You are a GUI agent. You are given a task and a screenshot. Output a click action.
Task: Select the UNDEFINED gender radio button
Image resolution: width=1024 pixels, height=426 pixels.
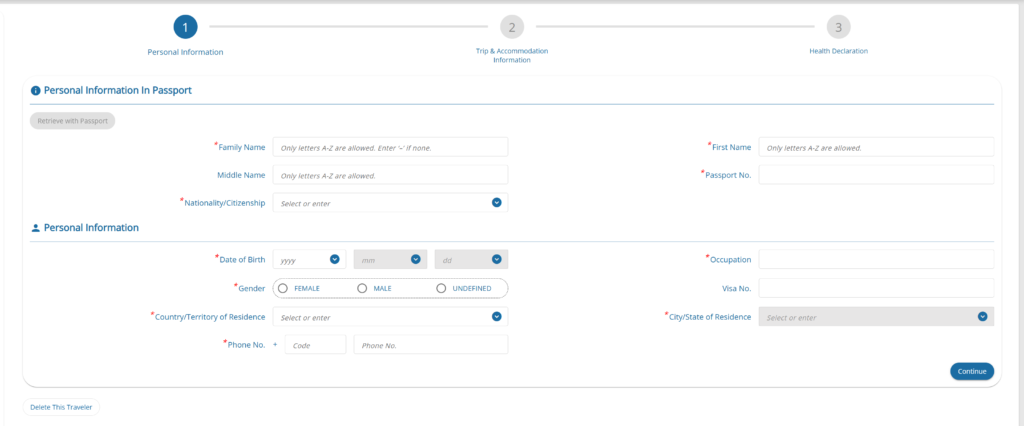coord(441,288)
